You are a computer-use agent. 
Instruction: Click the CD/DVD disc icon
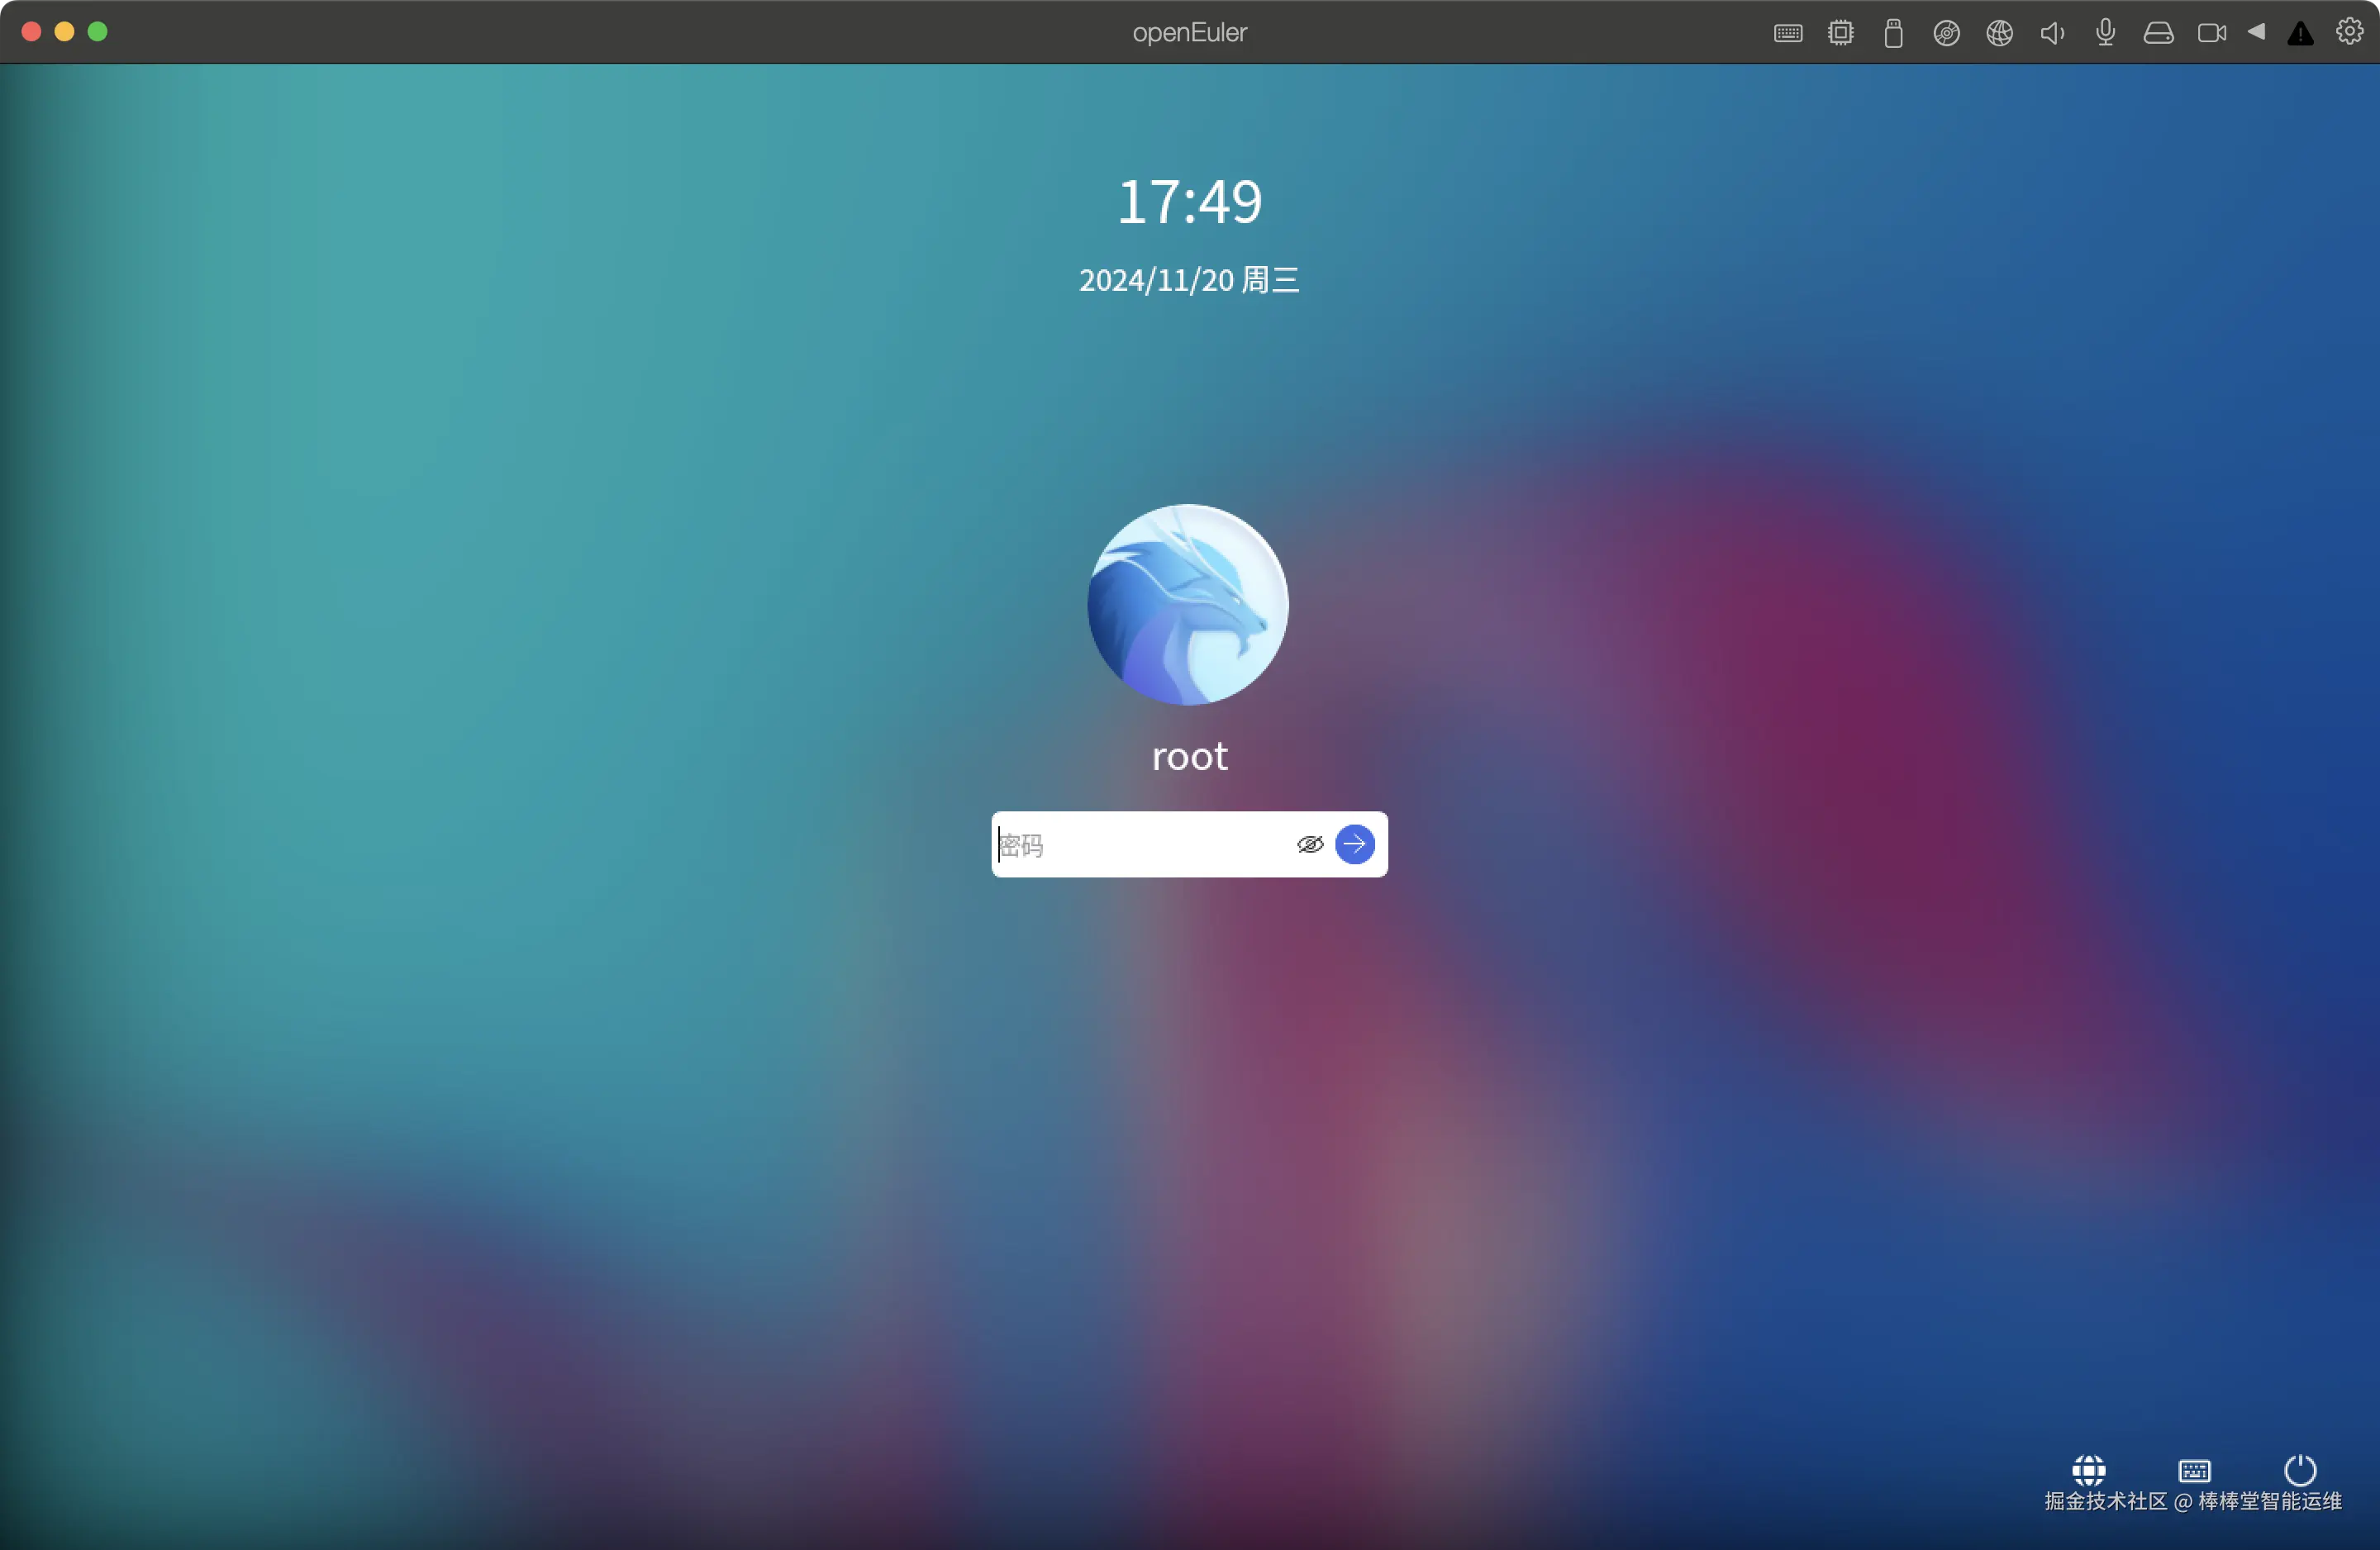point(1946,33)
